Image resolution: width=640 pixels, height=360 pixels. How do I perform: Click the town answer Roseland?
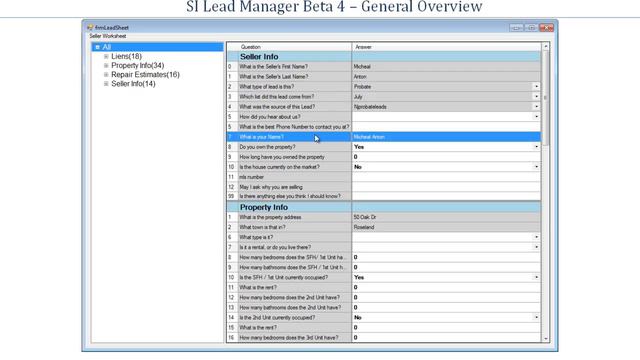coord(446,227)
